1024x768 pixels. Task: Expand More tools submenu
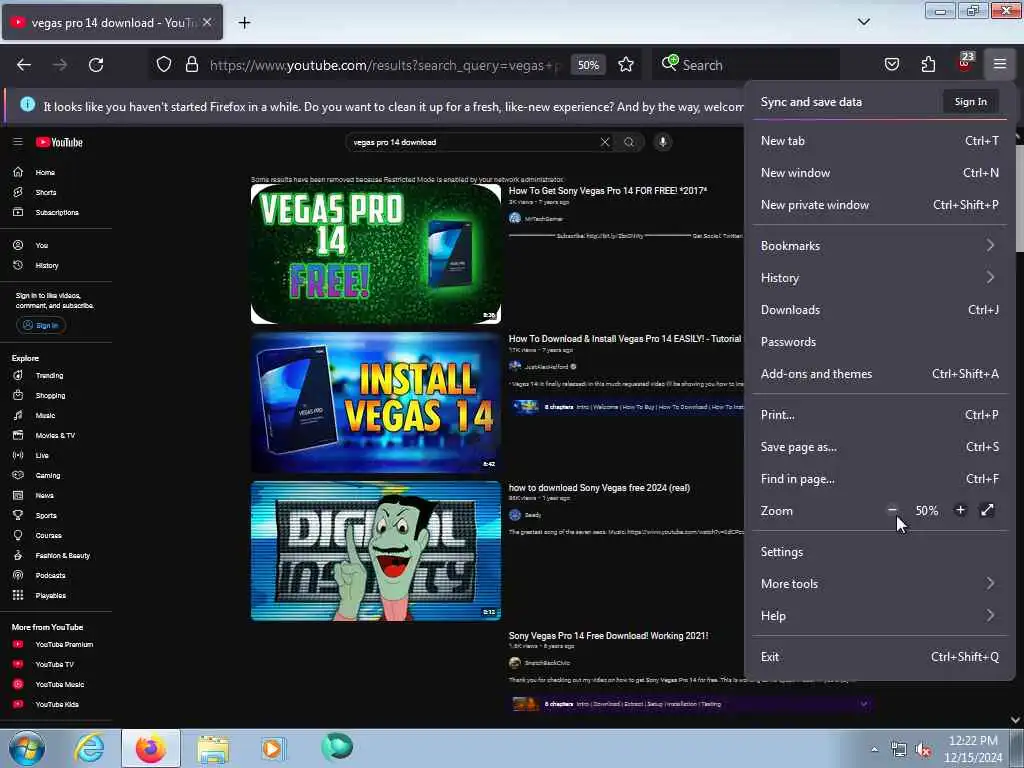[x=879, y=583]
